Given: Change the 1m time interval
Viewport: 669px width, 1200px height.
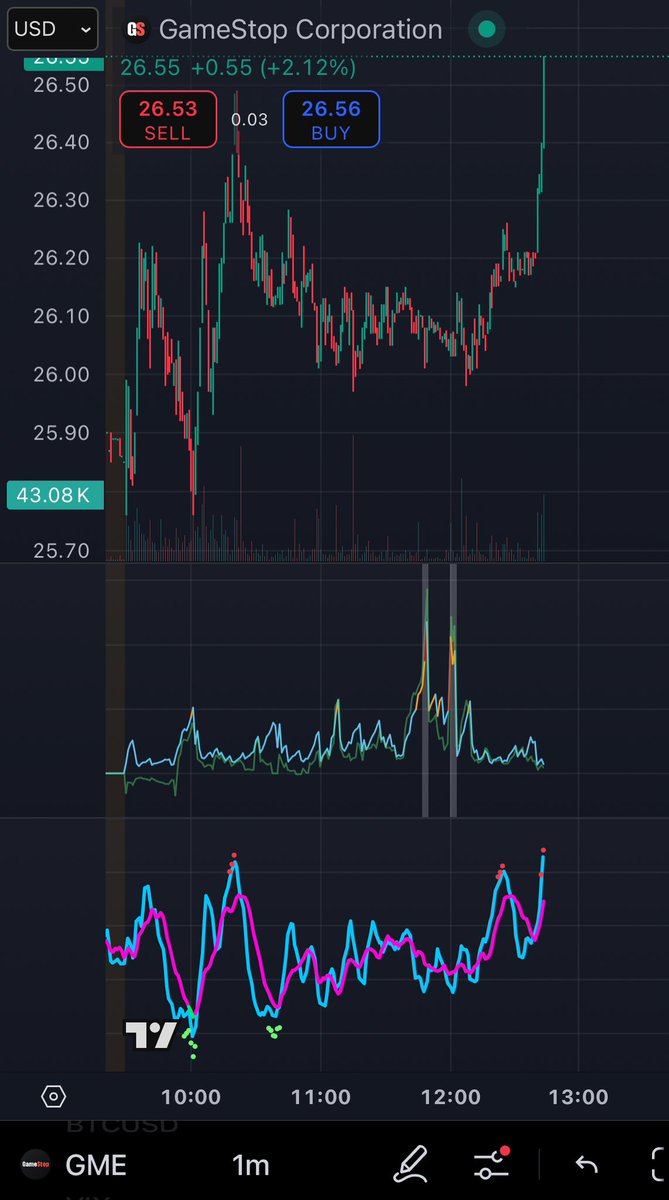Looking at the screenshot, I should [250, 1165].
